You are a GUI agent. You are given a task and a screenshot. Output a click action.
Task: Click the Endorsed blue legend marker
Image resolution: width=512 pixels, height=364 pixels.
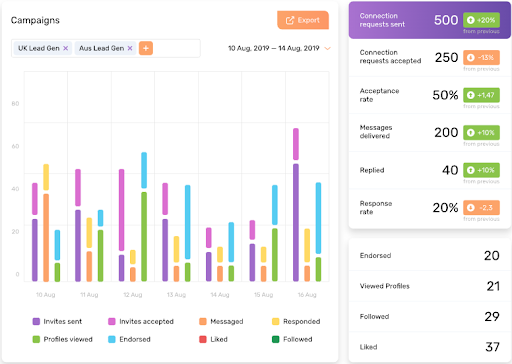tap(112, 339)
